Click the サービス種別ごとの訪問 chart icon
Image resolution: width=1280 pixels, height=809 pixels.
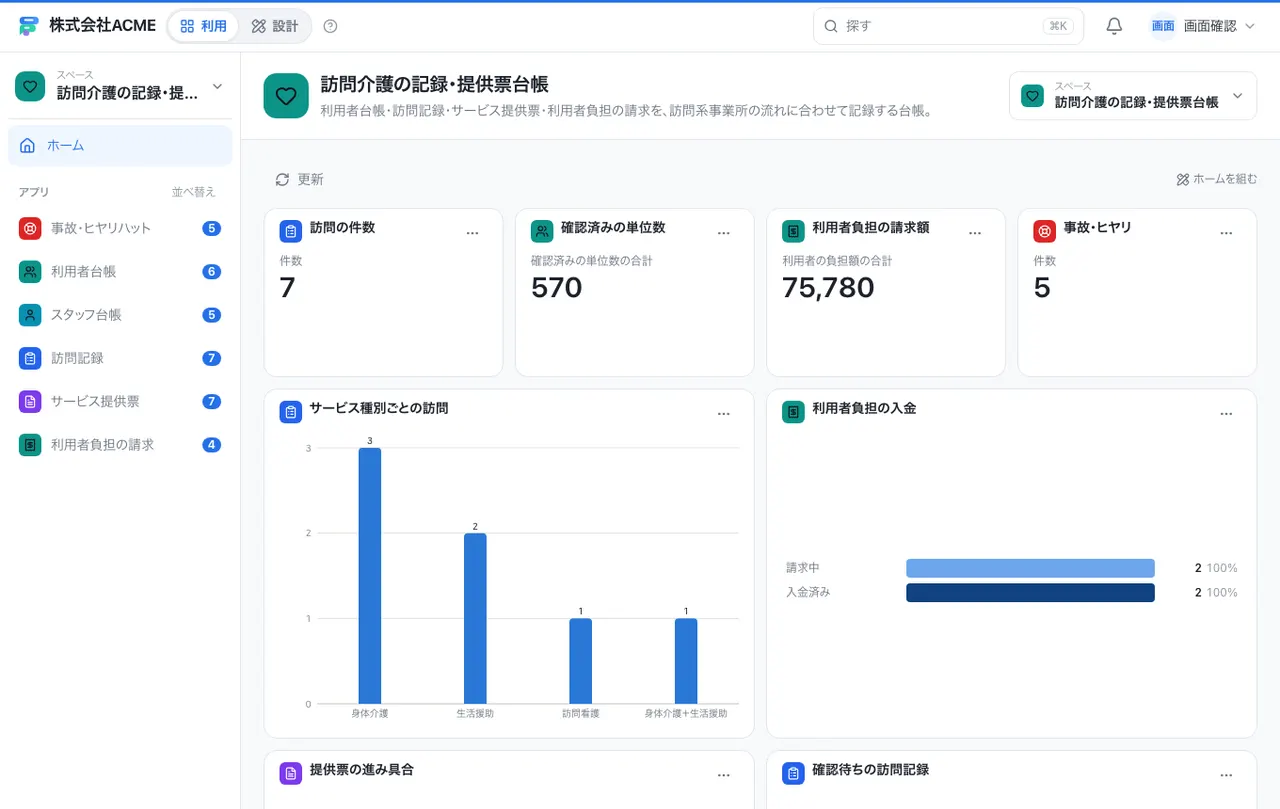click(291, 412)
